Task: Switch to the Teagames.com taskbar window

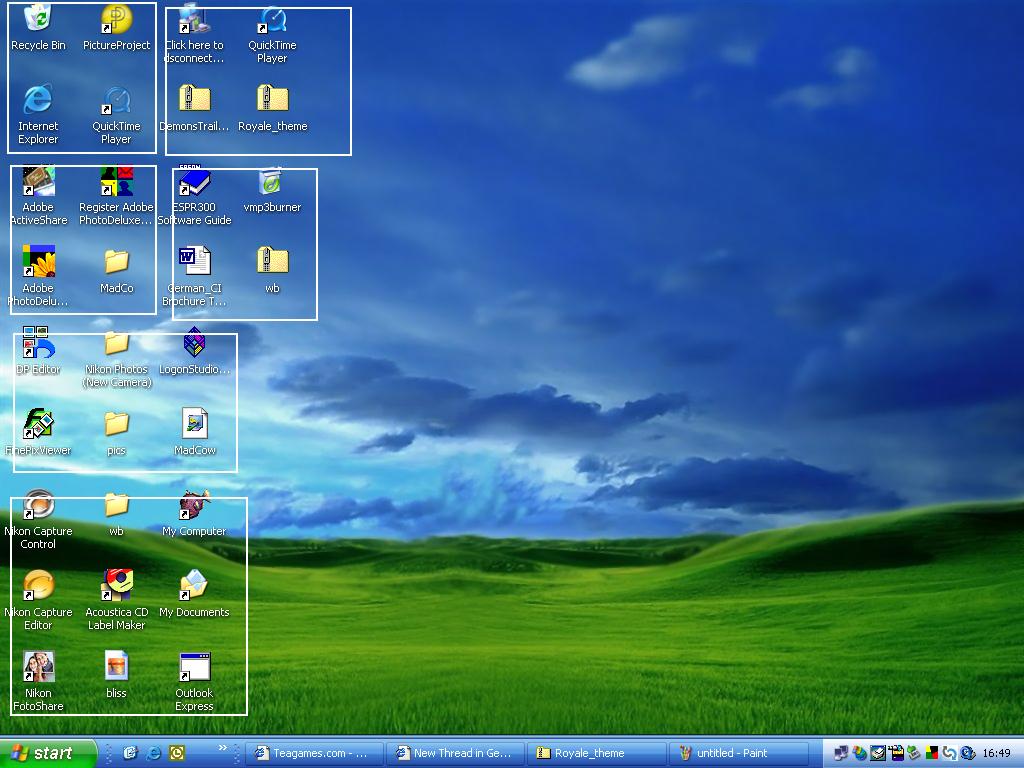Action: click(x=314, y=753)
